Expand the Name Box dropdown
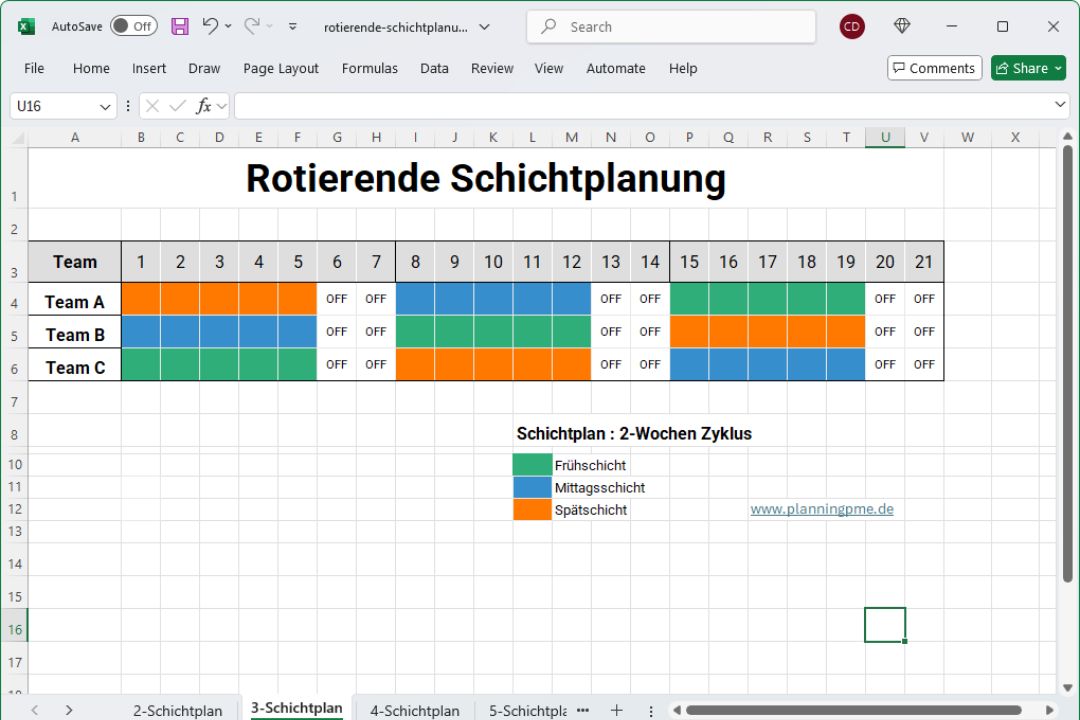The image size is (1080, 720). (103, 104)
